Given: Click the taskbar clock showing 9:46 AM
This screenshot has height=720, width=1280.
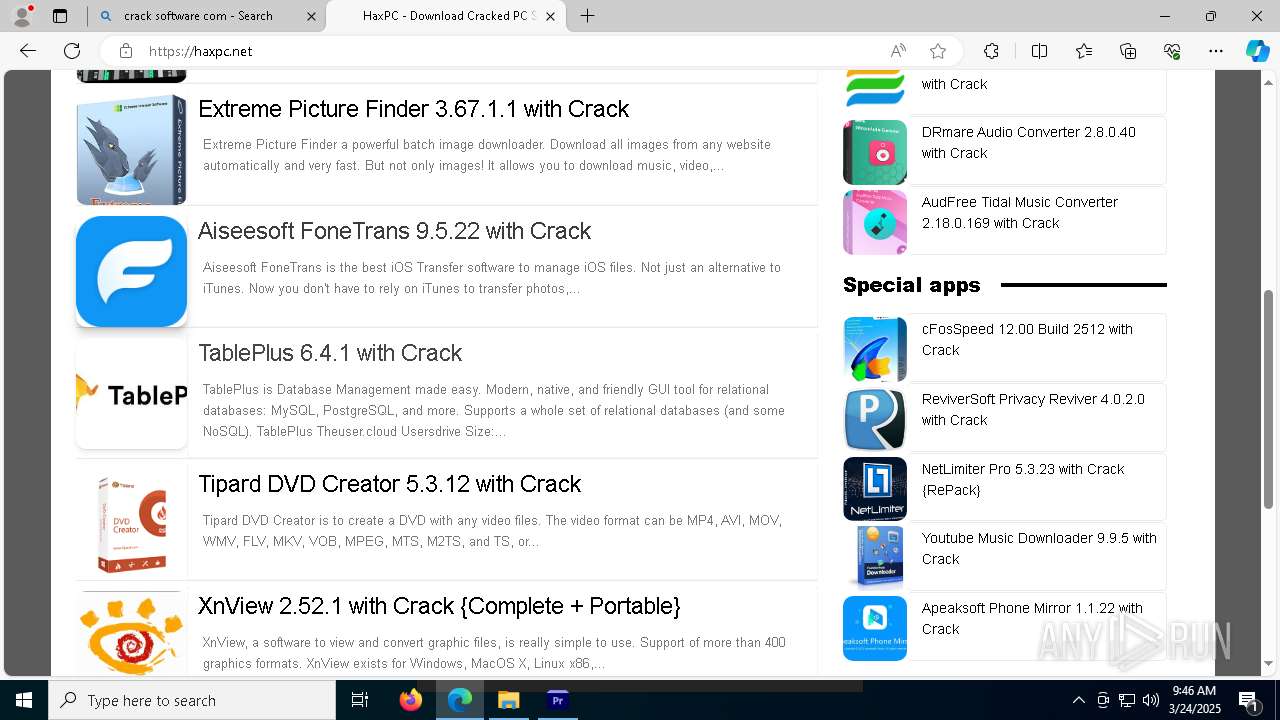Looking at the screenshot, I should [1194, 700].
